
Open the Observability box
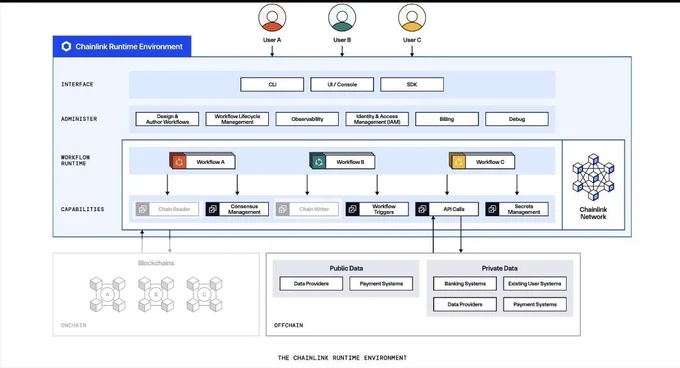[x=307, y=119]
